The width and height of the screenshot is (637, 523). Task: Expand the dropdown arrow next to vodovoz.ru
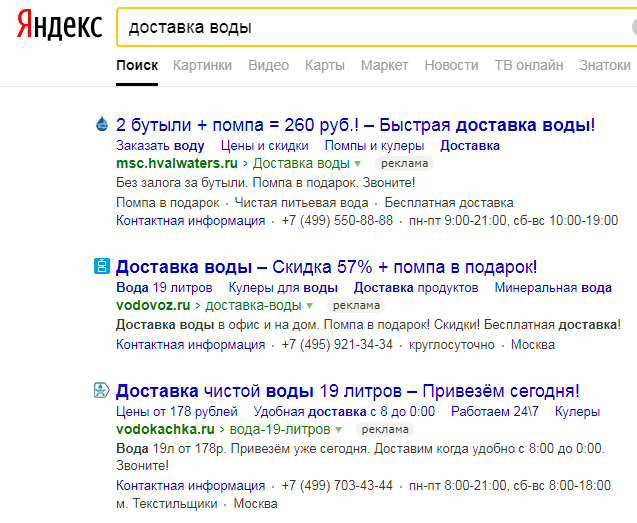pyautogui.click(x=309, y=306)
